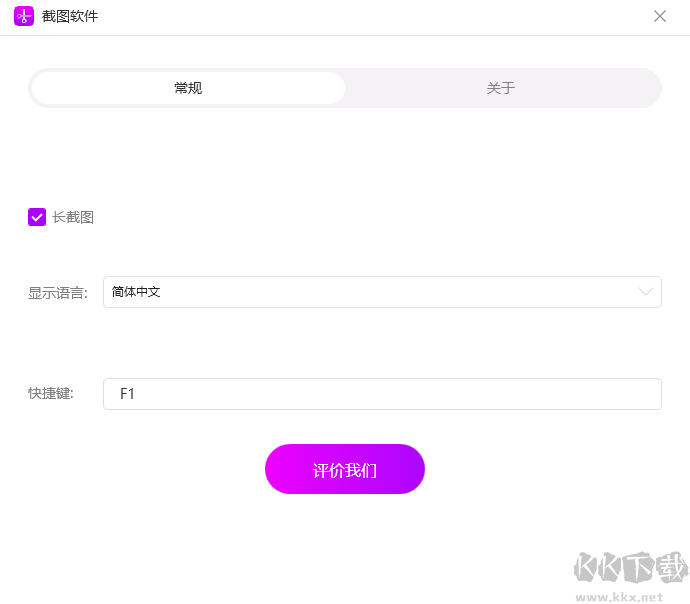Select the 简体中文 language value
The image size is (690, 604).
tap(136, 292)
